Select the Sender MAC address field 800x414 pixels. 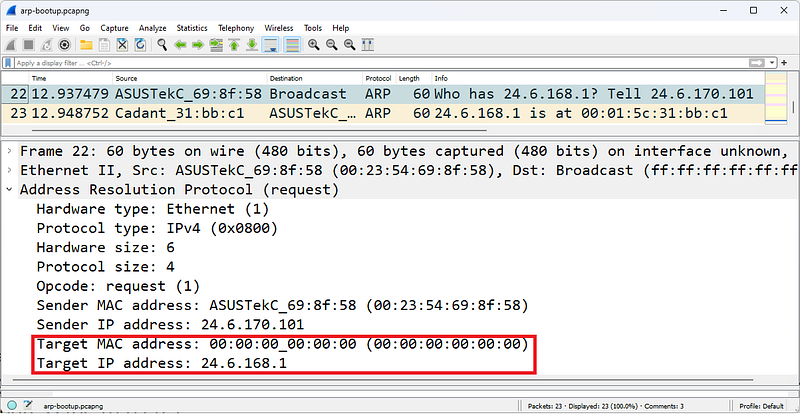pos(282,306)
